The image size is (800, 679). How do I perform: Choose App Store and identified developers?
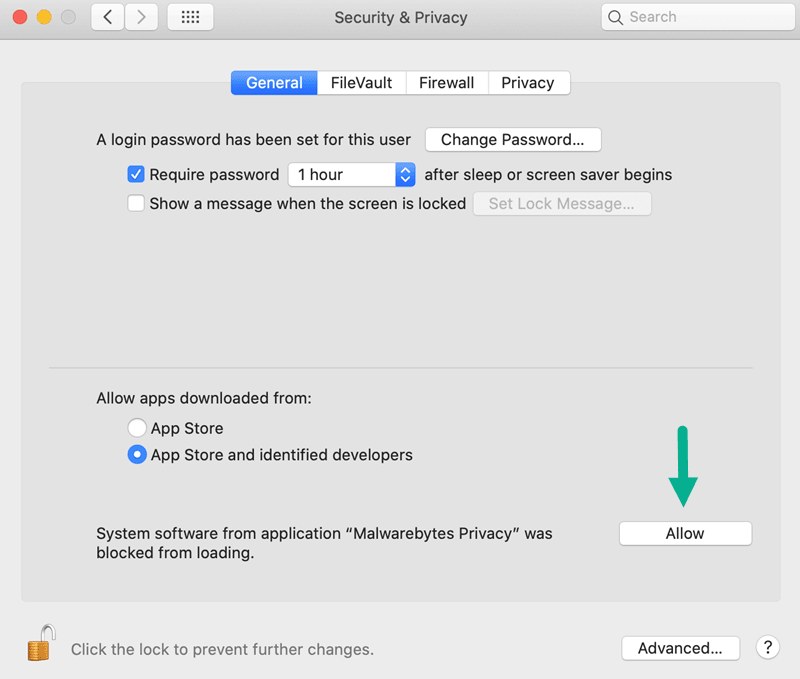[137, 455]
